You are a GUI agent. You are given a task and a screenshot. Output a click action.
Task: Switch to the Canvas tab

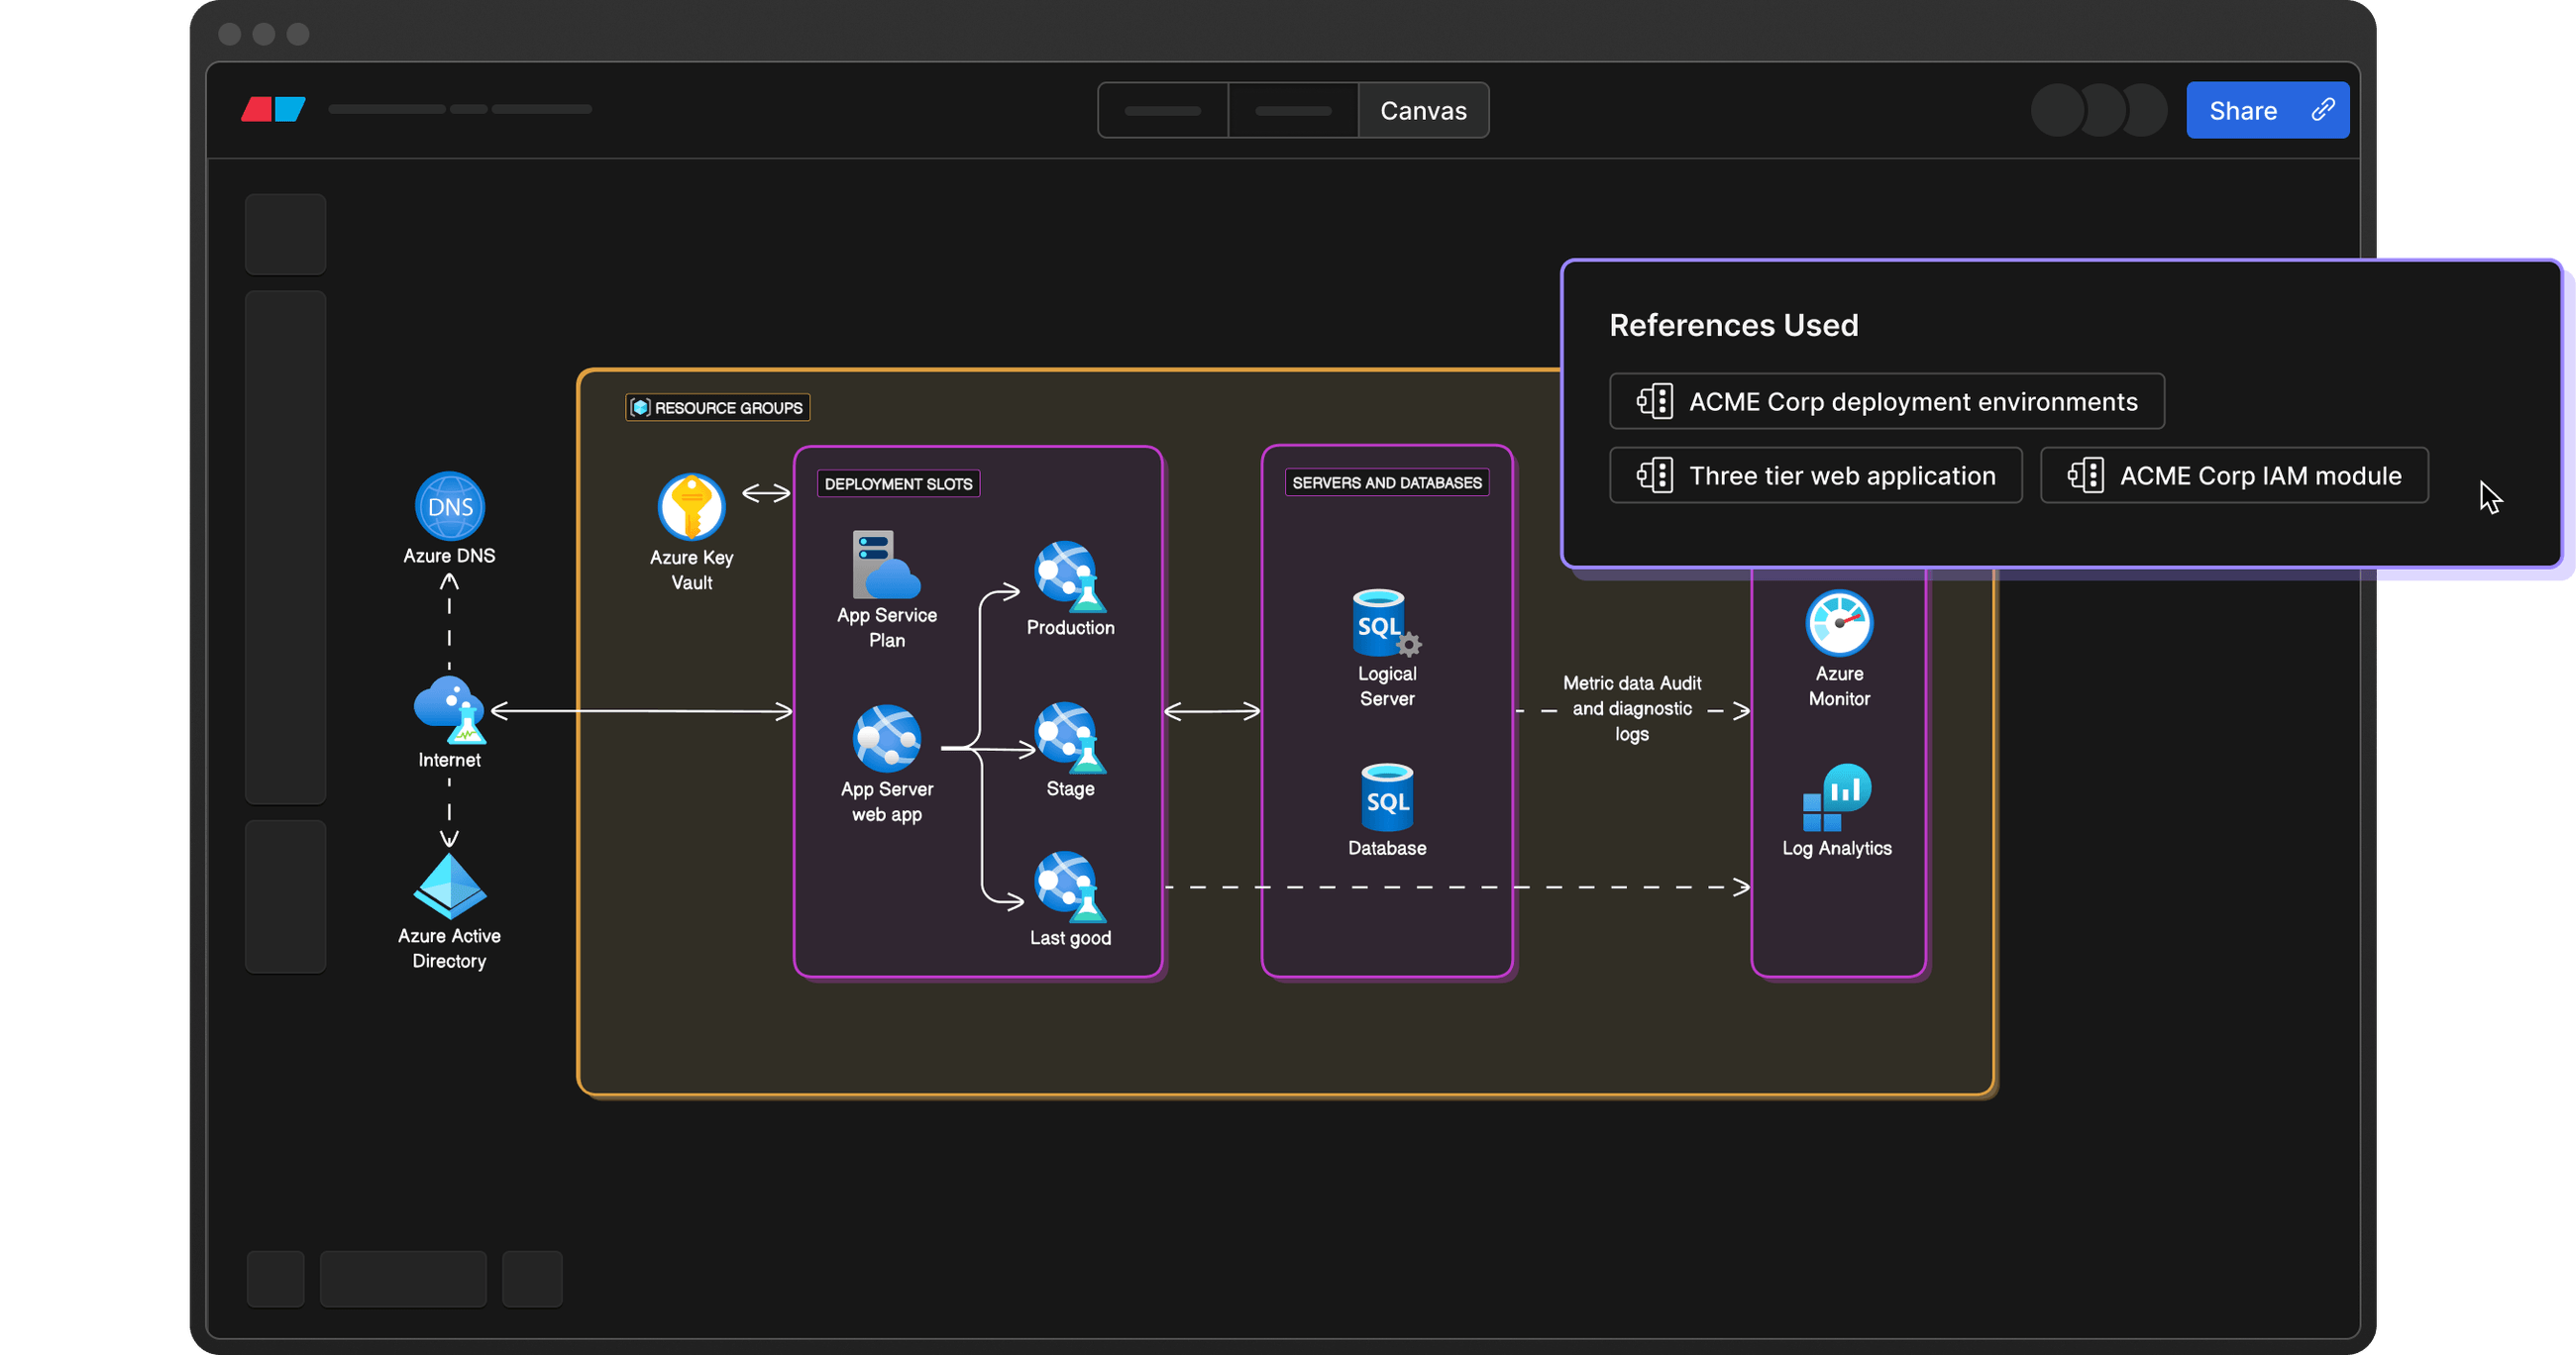(x=1423, y=110)
